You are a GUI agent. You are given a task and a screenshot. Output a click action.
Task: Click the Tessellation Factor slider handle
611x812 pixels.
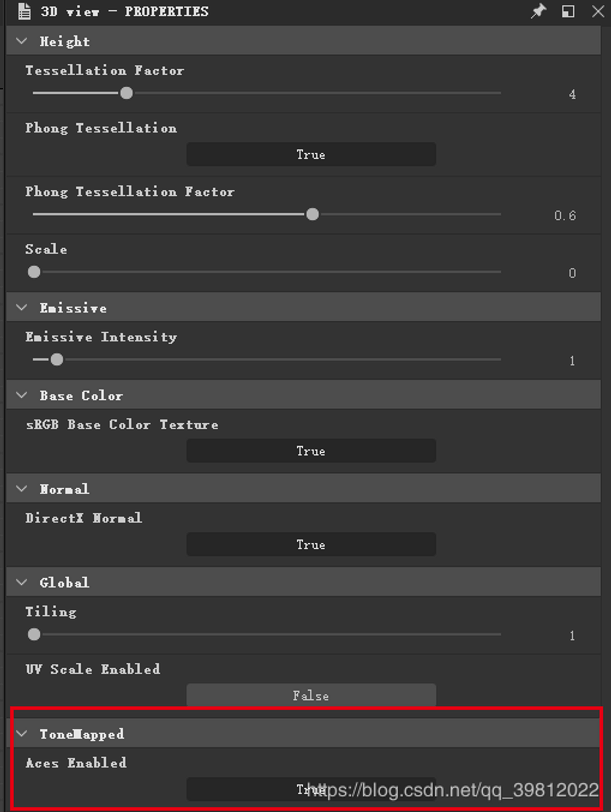tap(126, 93)
